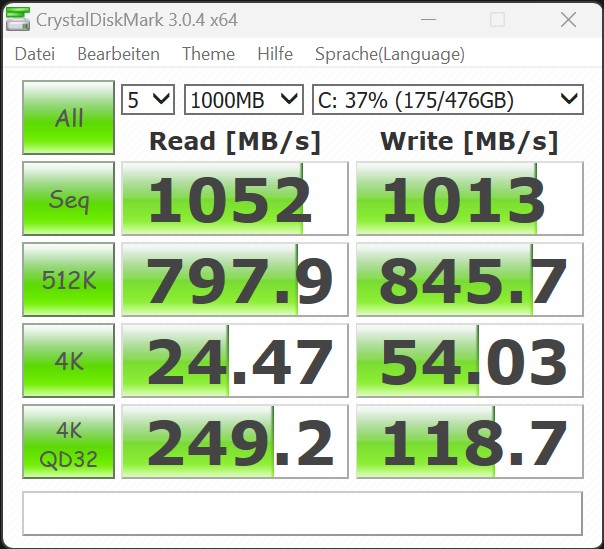The width and height of the screenshot is (604, 549).
Task: Open the Bearbeiten menu
Action: coord(118,54)
